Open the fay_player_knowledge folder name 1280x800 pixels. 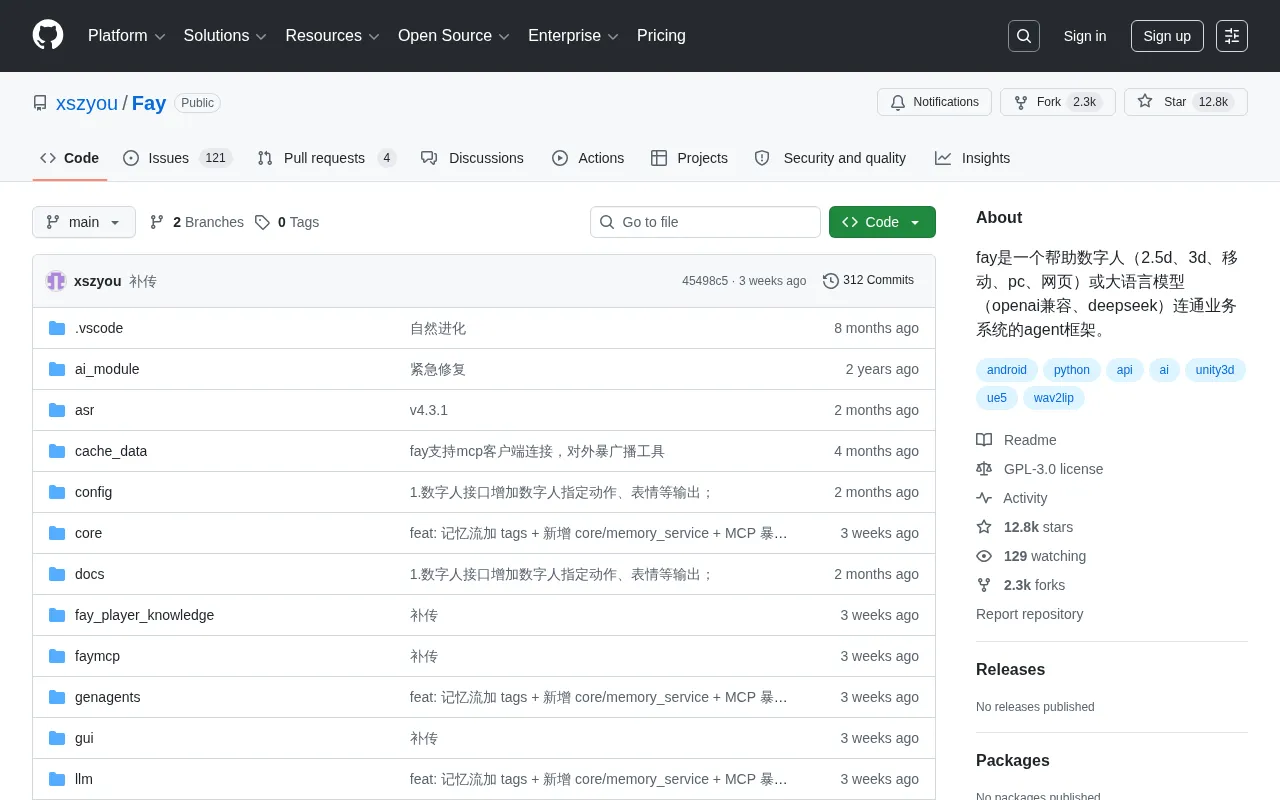coord(144,615)
